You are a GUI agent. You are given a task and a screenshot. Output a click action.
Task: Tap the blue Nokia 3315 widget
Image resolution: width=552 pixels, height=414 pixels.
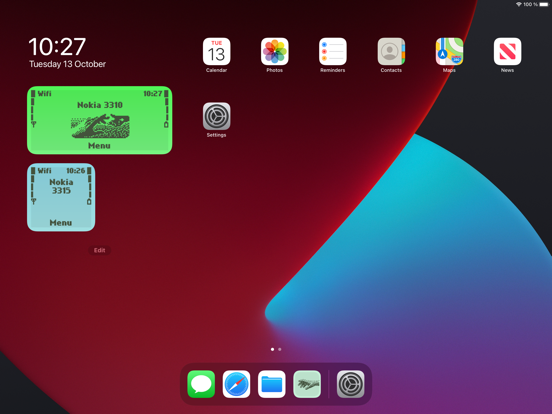pyautogui.click(x=61, y=197)
